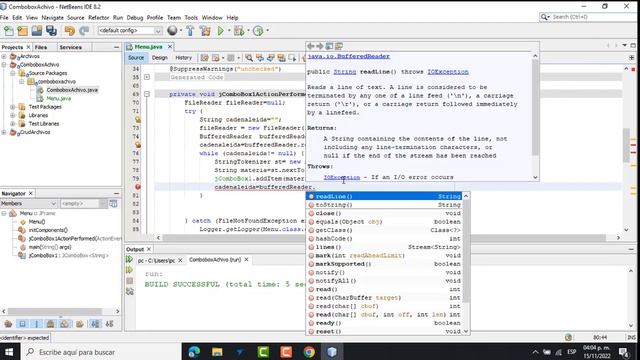Click the New File toolbar icon
This screenshot has height=360, width=640.
pos(8,31)
